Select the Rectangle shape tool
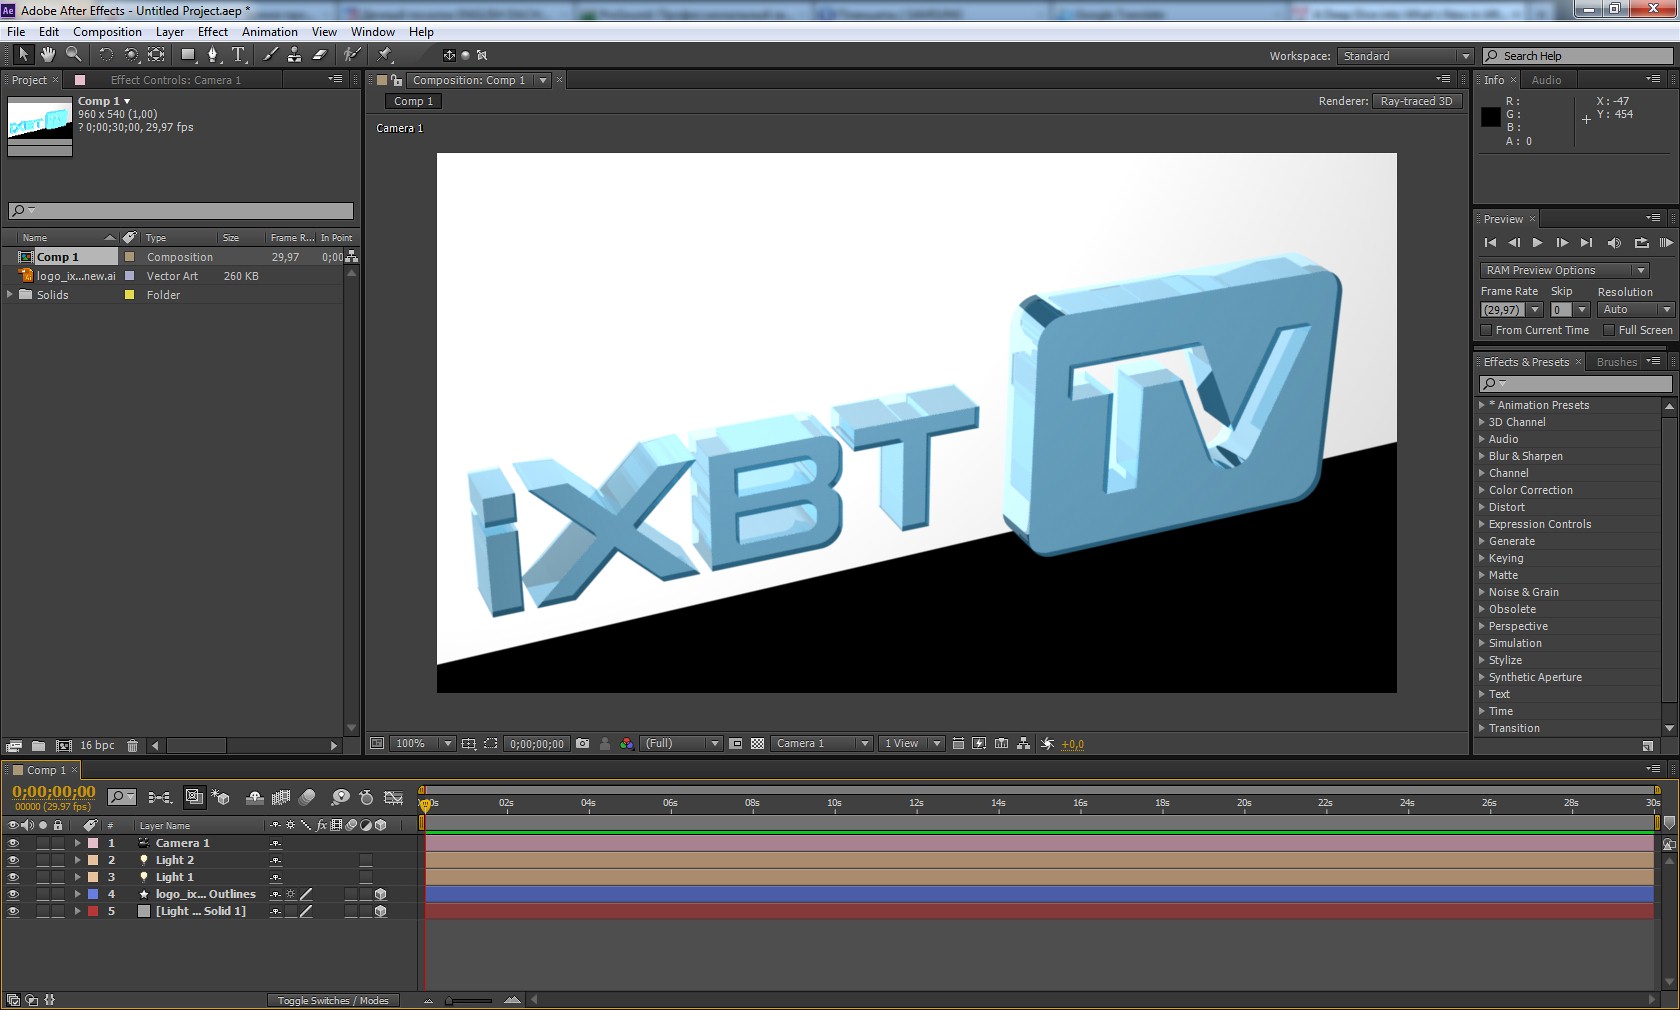The height and width of the screenshot is (1010, 1680). pyautogui.click(x=188, y=55)
